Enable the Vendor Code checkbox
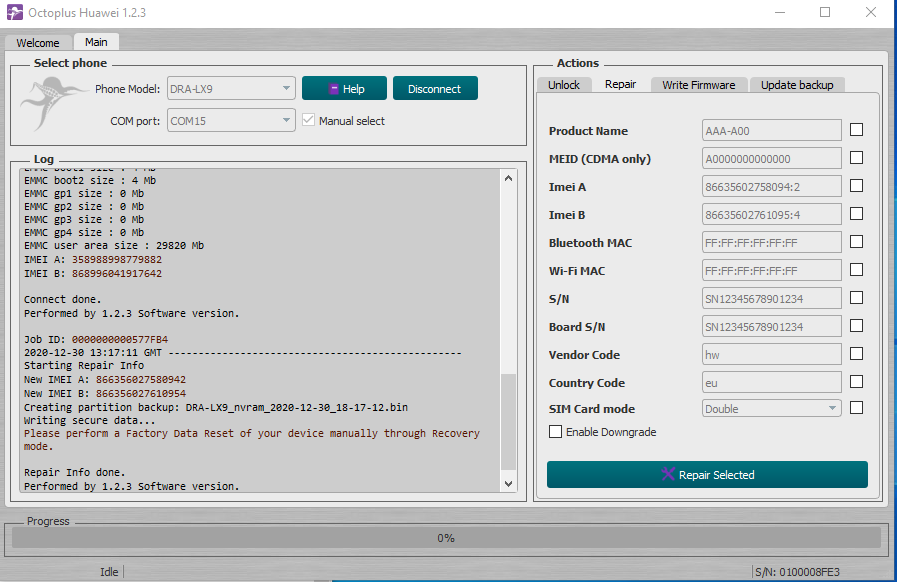 [x=856, y=354]
